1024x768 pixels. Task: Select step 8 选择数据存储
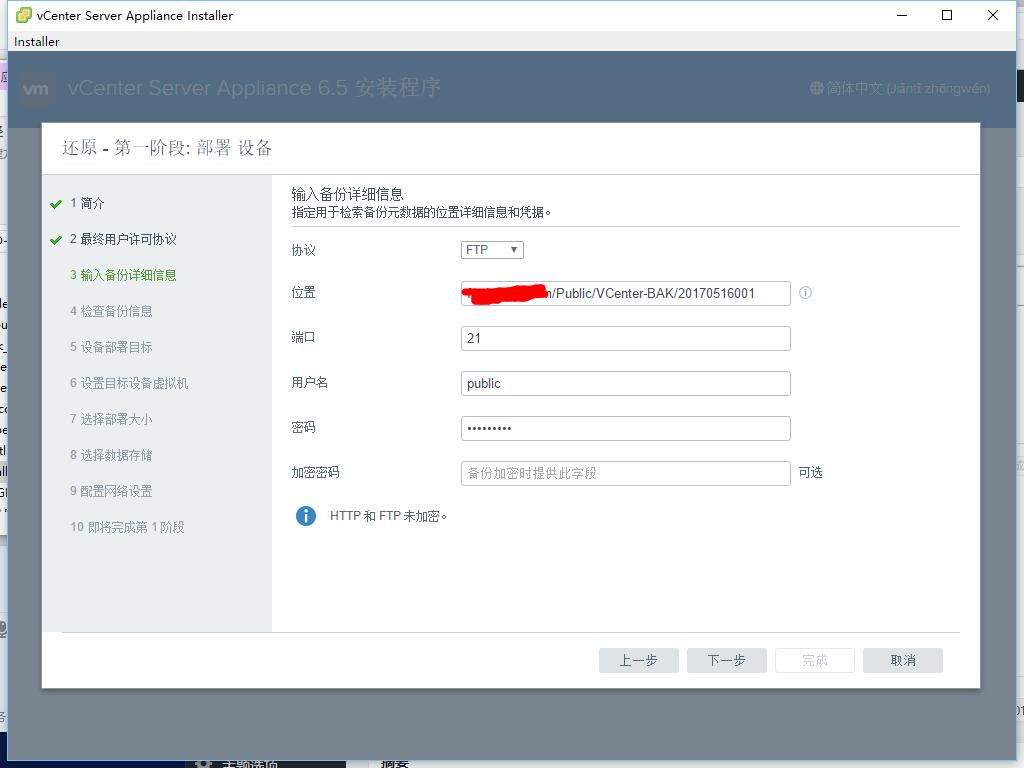(111, 455)
